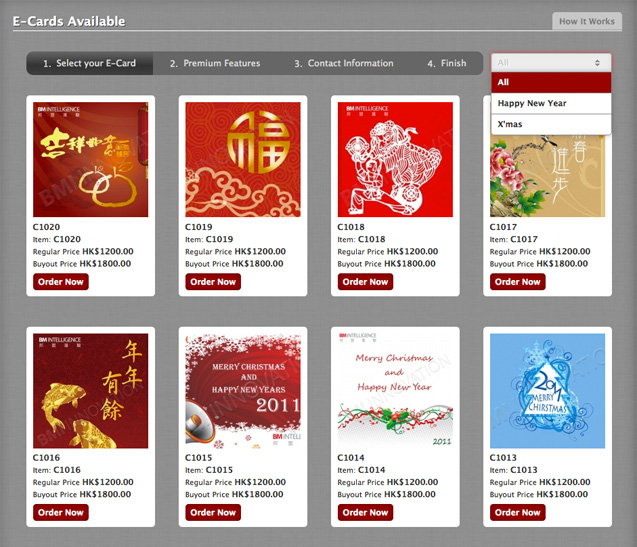The width and height of the screenshot is (637, 547).
Task: Go to Select your E-Card step
Action: (x=90, y=63)
